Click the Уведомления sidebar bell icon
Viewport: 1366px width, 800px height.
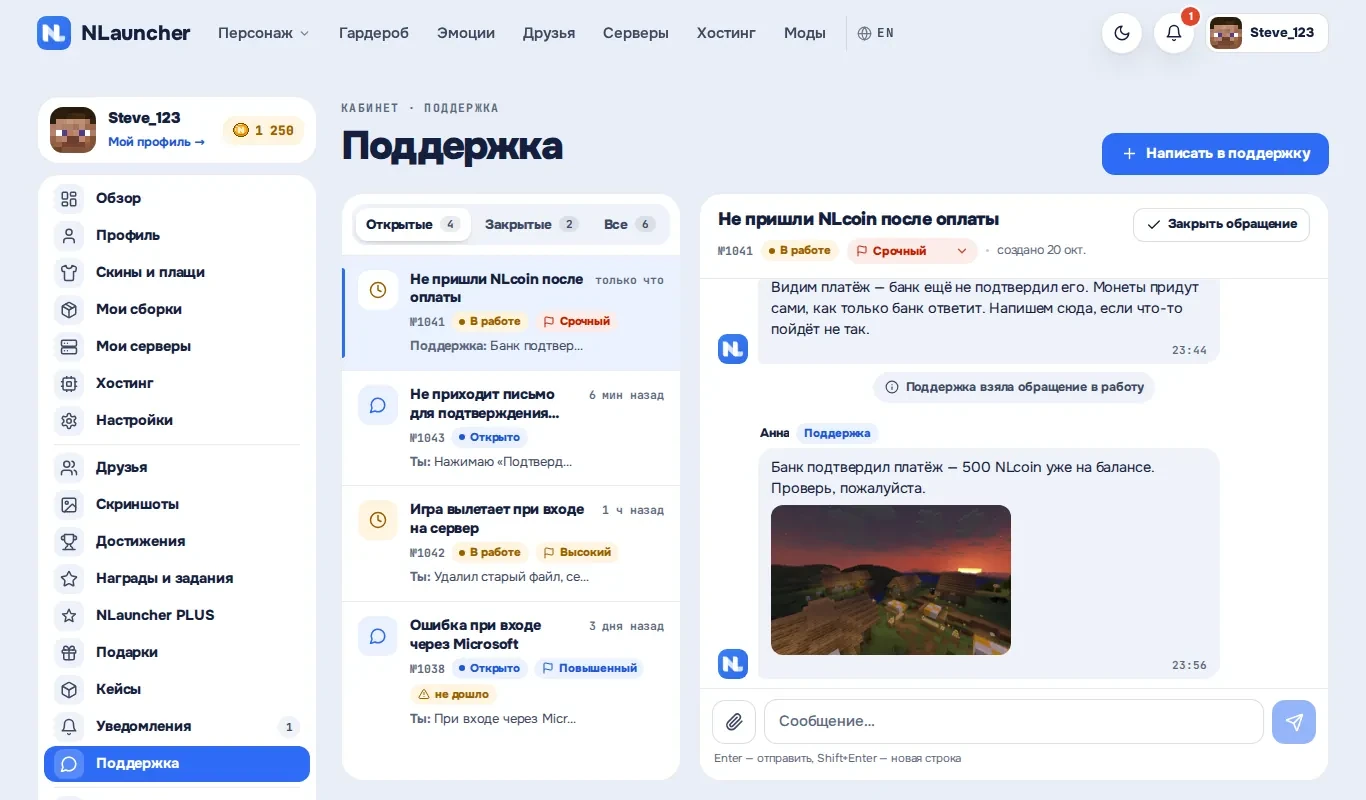click(x=69, y=726)
